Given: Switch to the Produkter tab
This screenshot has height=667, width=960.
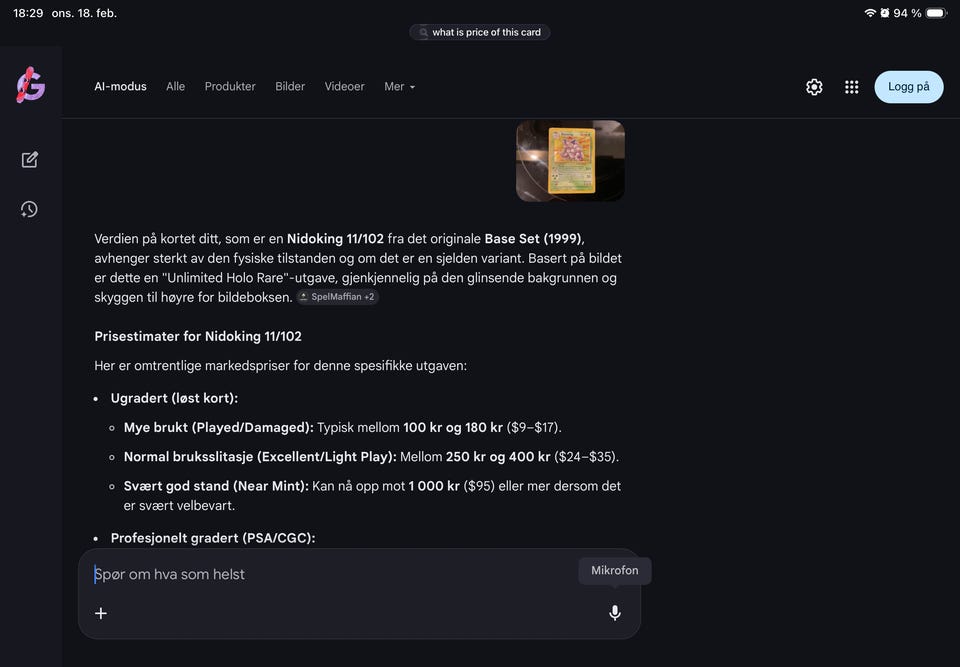Looking at the screenshot, I should 230,87.
